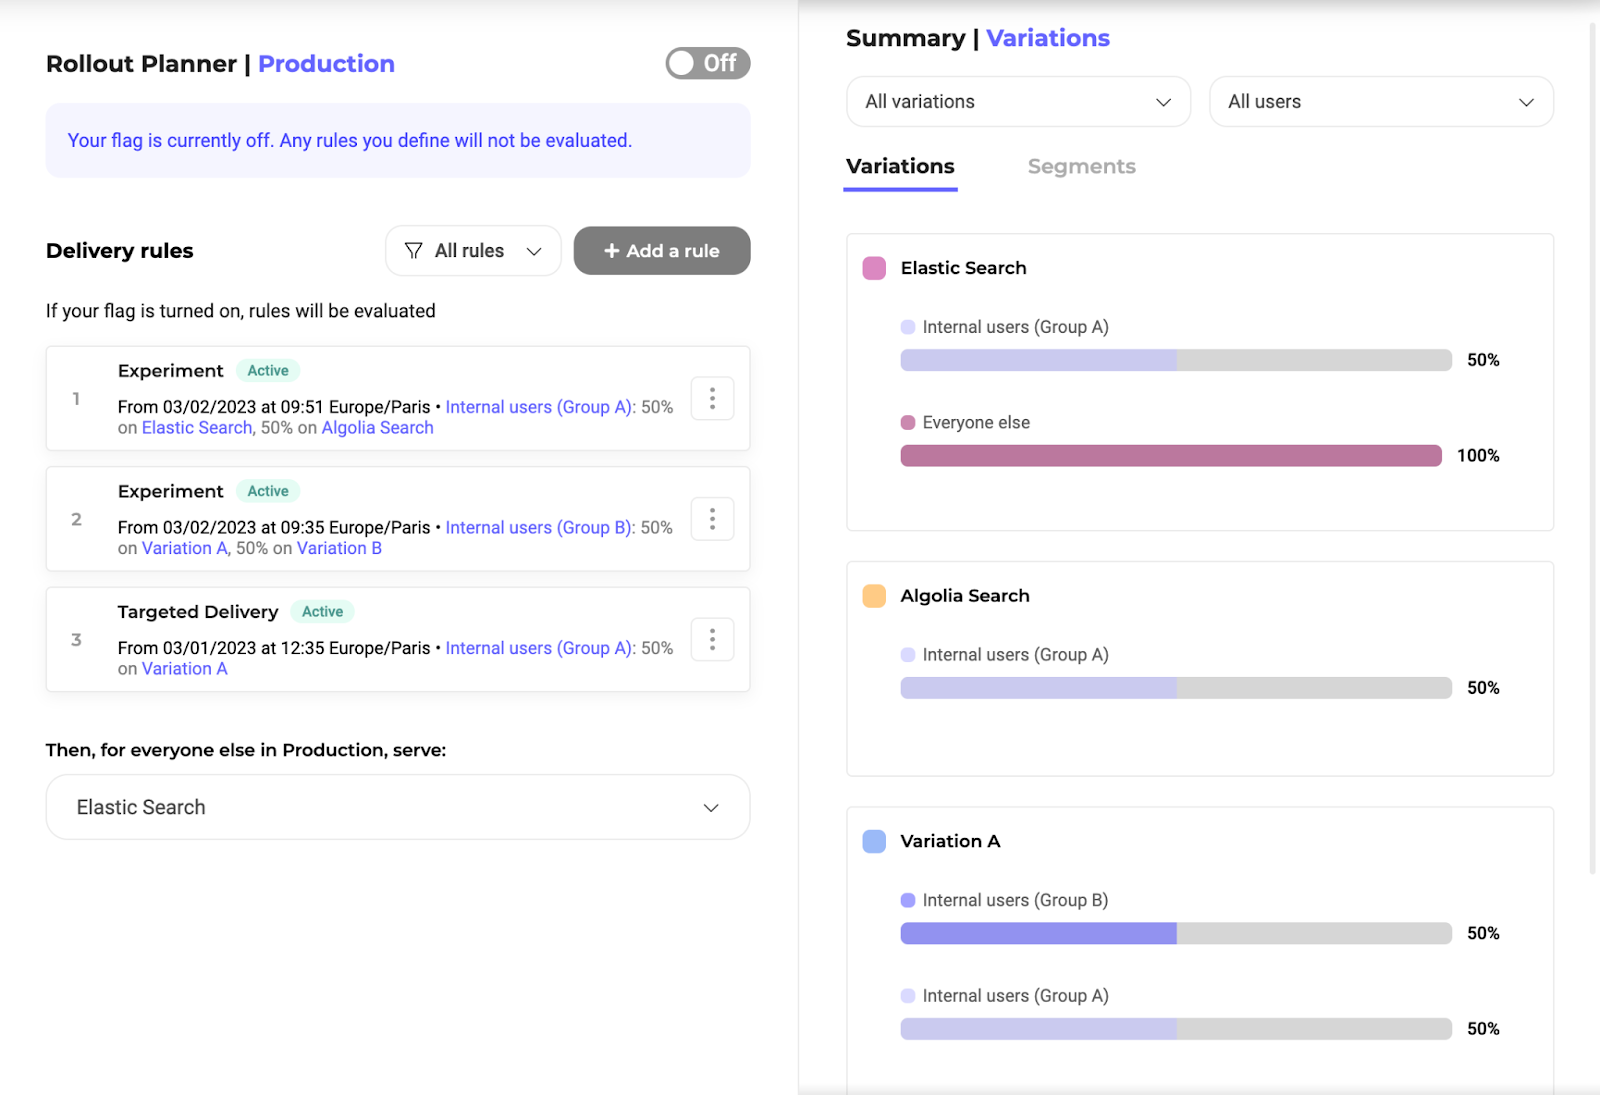The height and width of the screenshot is (1095, 1600).
Task: Open the Algolia Search link in rule 1
Action: click(x=377, y=428)
